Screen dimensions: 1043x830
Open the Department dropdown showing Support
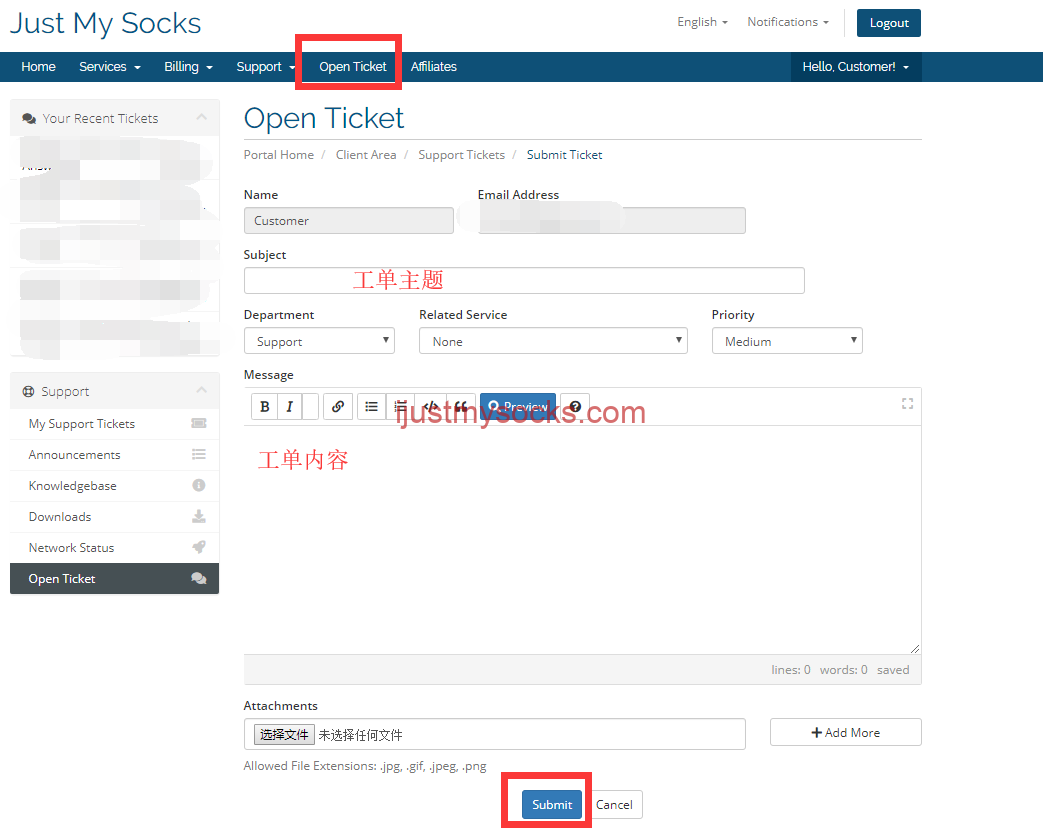click(319, 341)
